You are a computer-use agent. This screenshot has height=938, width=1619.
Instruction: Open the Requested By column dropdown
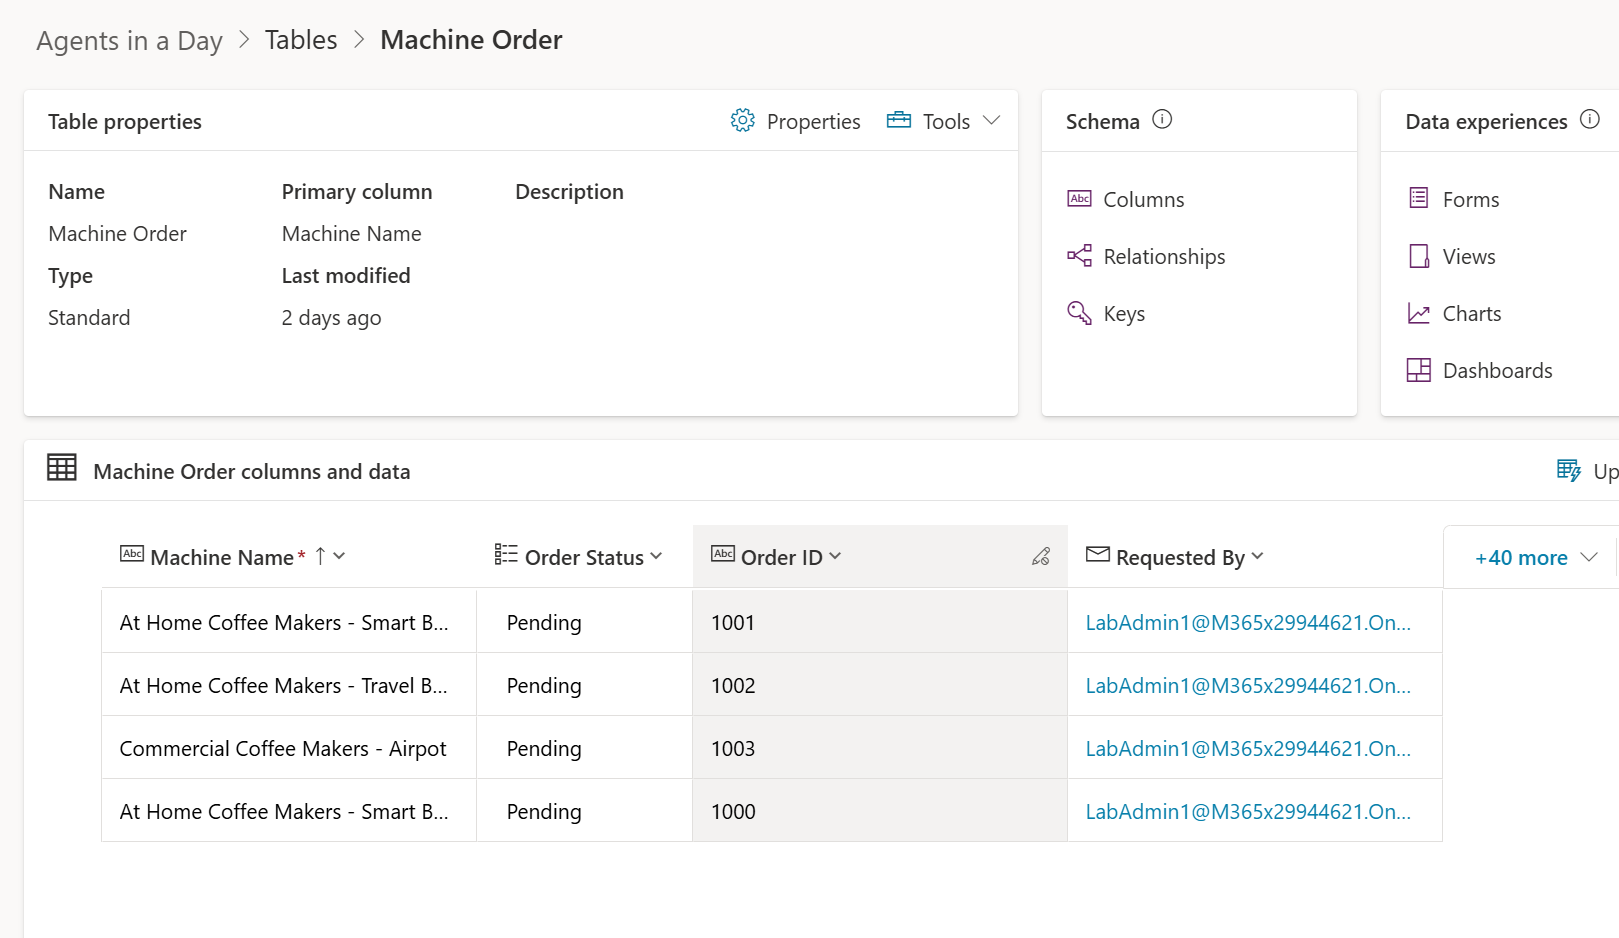coord(1257,557)
